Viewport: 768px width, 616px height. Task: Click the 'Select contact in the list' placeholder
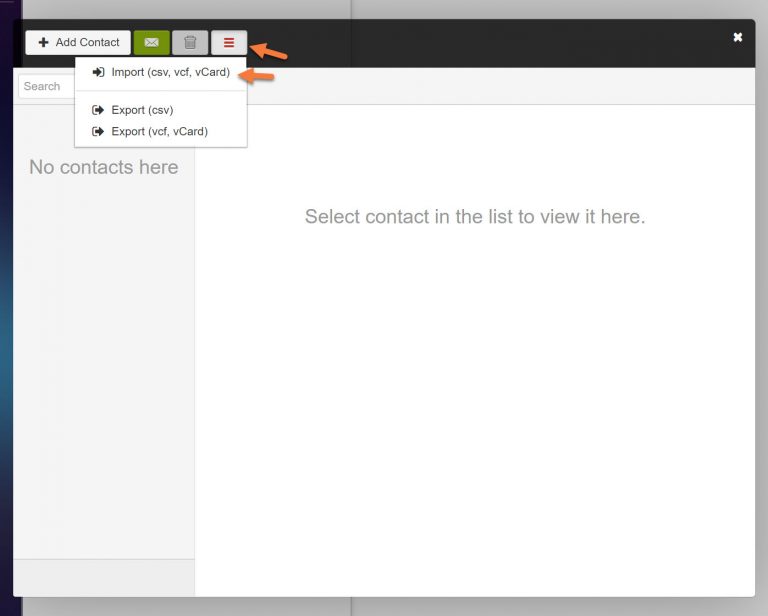point(475,217)
